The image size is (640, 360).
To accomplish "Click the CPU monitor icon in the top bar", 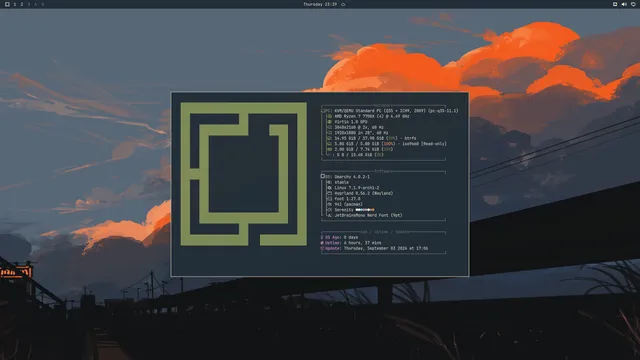I will tap(633, 4).
